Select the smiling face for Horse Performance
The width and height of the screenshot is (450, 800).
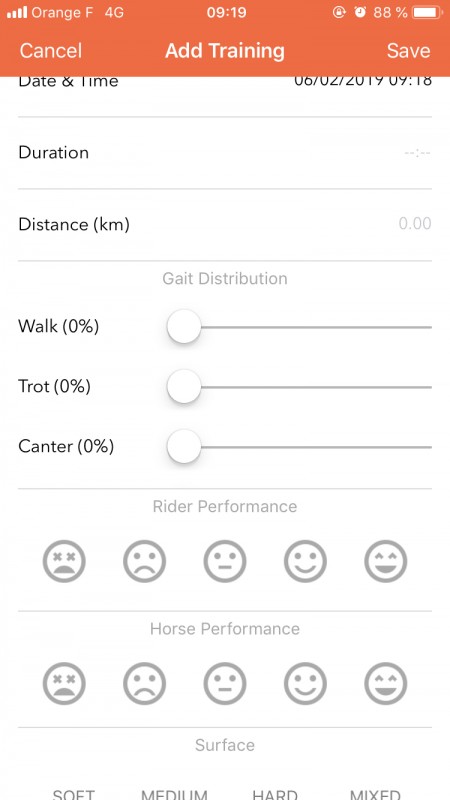coord(305,683)
